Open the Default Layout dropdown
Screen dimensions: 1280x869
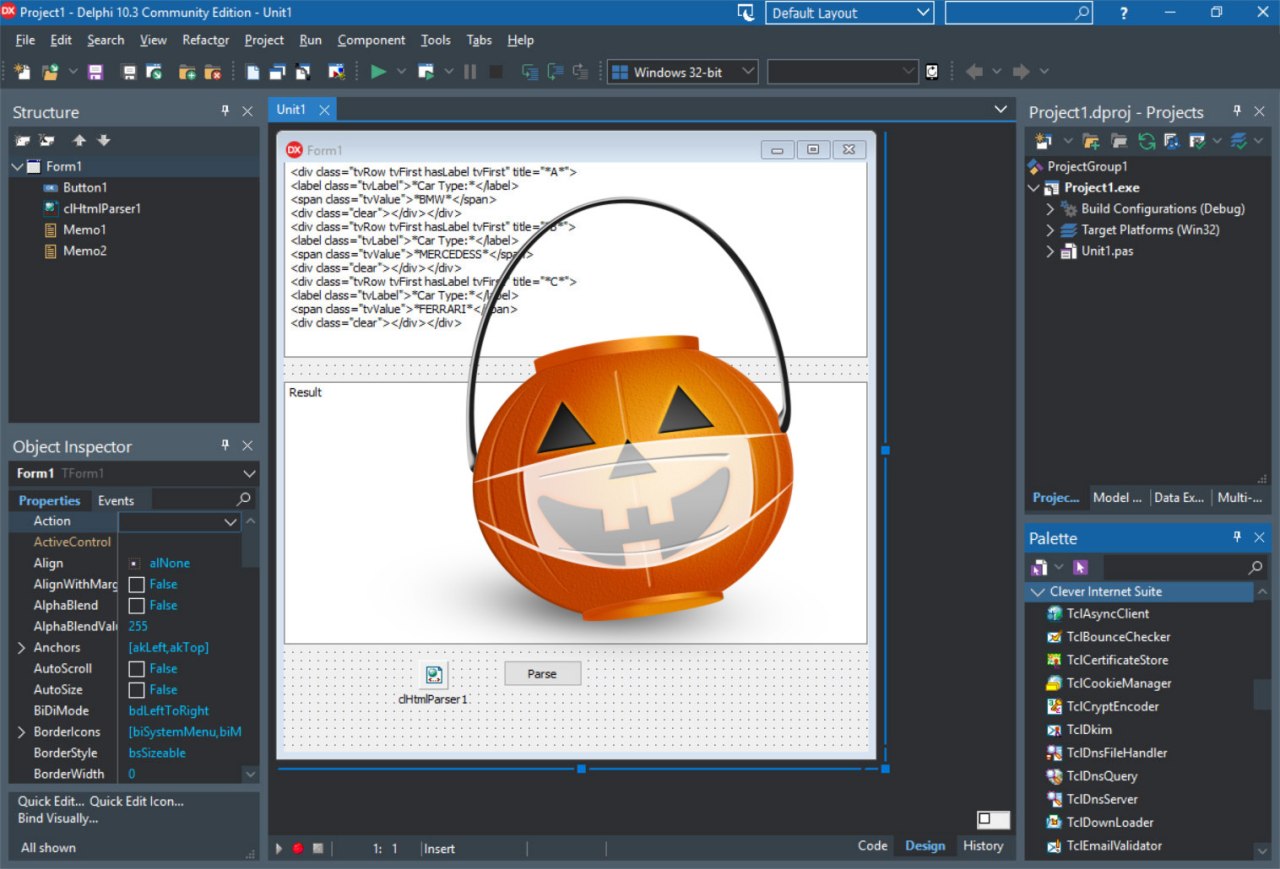tap(923, 13)
